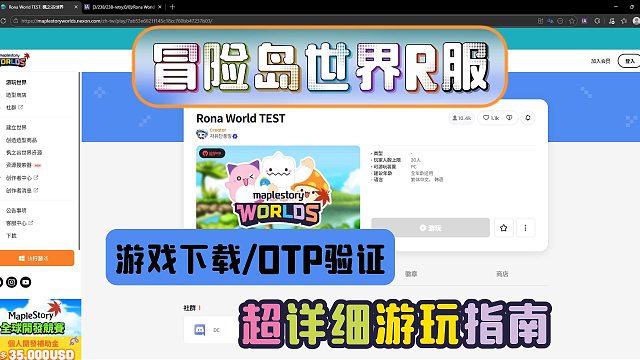The image size is (640, 360).
Task: Click the join membership link
Action: click(x=600, y=61)
